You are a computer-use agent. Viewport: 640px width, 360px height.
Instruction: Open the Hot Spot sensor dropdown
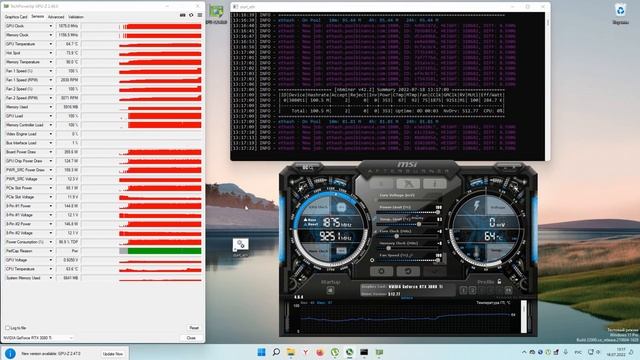(x=51, y=53)
